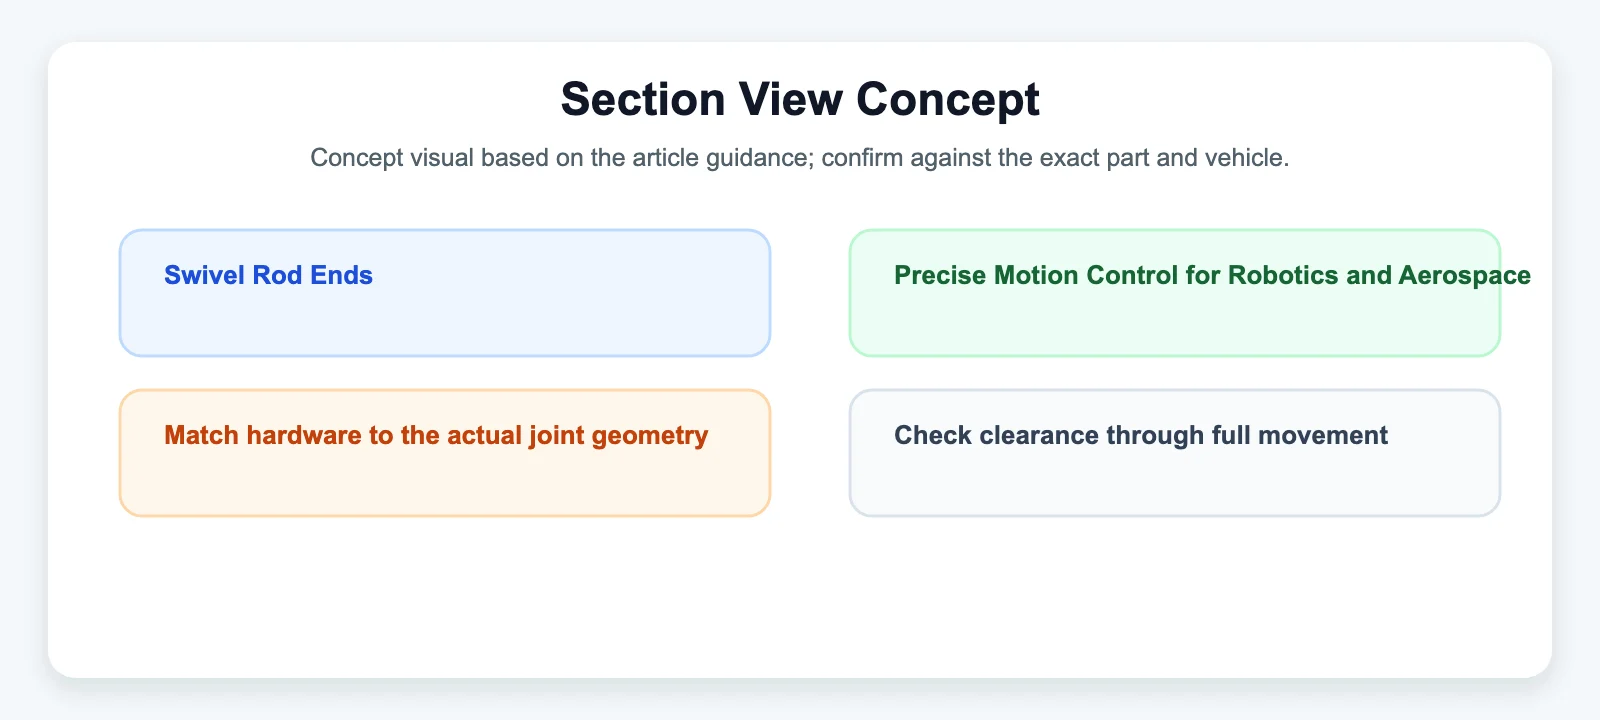Open the blue Swivel Rod Ends card
The height and width of the screenshot is (720, 1600).
point(445,293)
